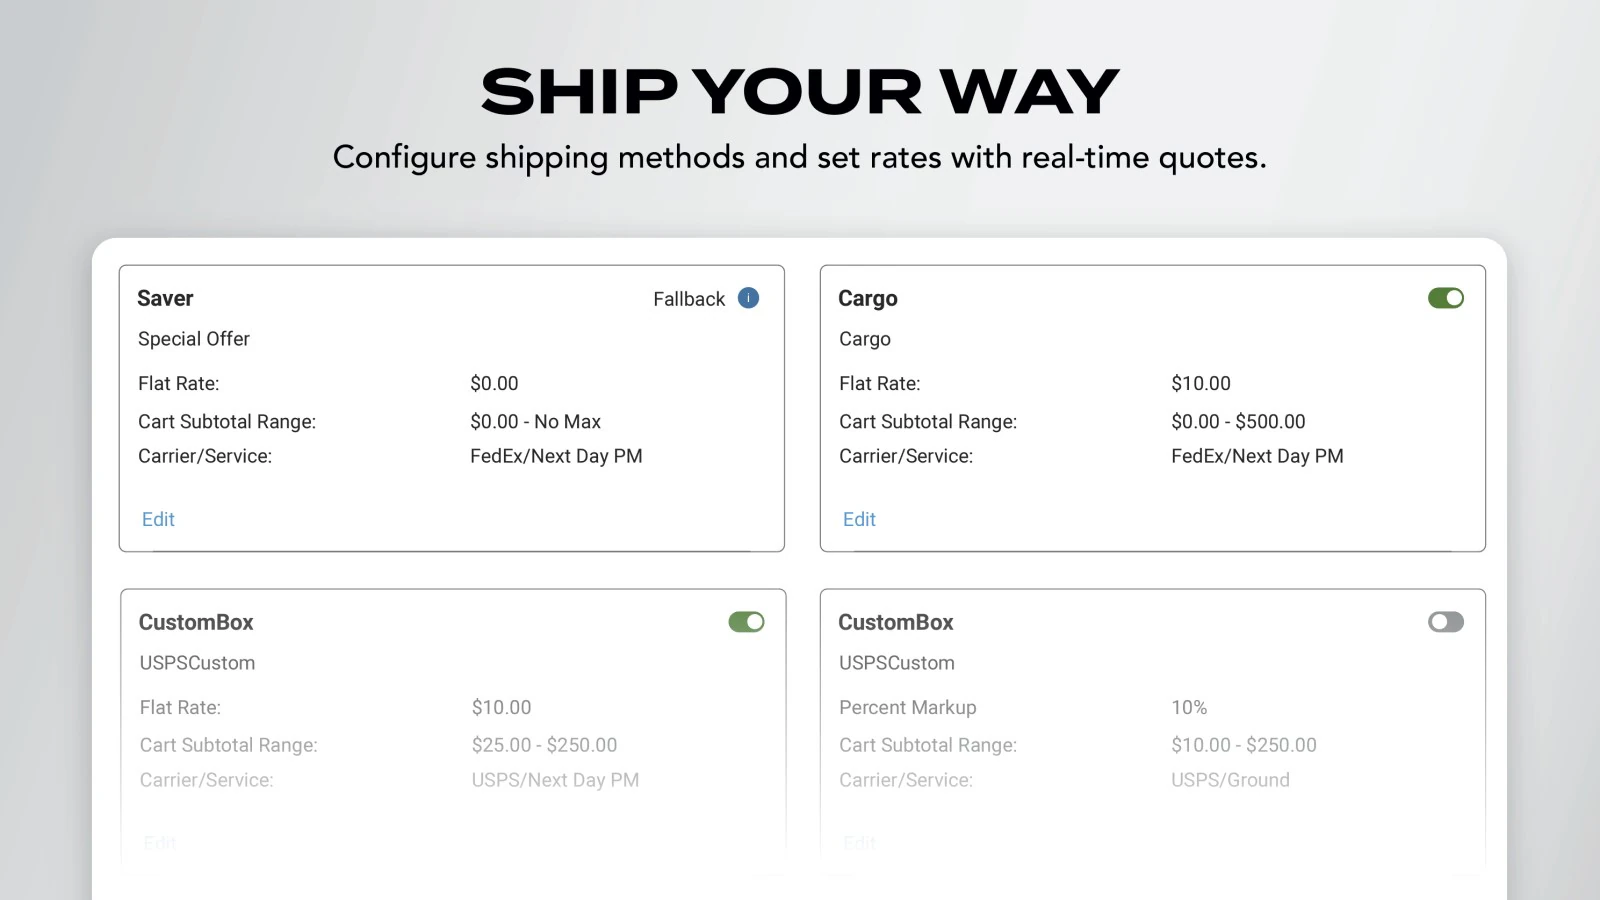Select the FedEx/Next Day PM value on Saver

556,456
